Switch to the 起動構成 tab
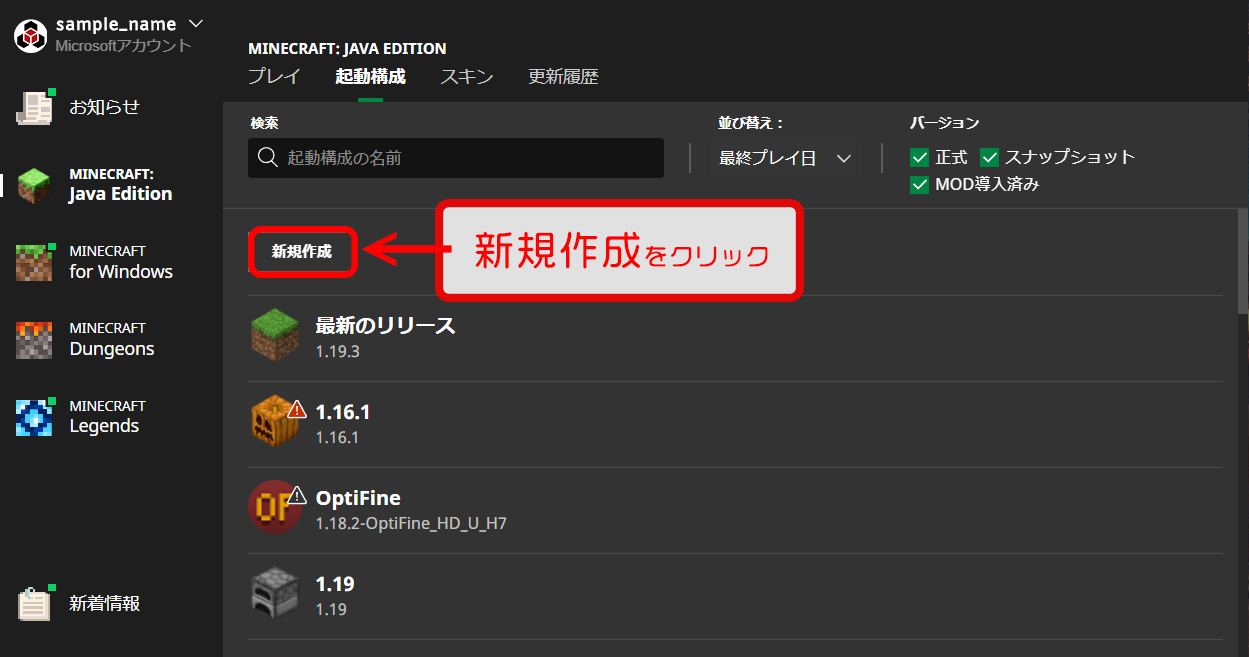 click(x=370, y=77)
